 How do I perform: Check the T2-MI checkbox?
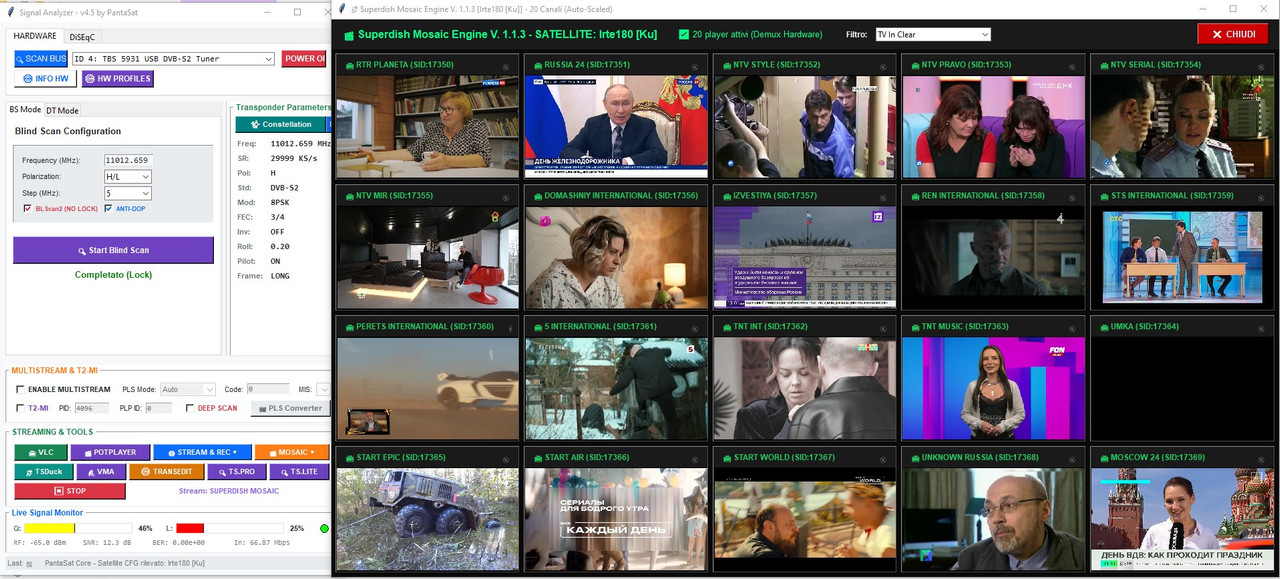coord(20,408)
